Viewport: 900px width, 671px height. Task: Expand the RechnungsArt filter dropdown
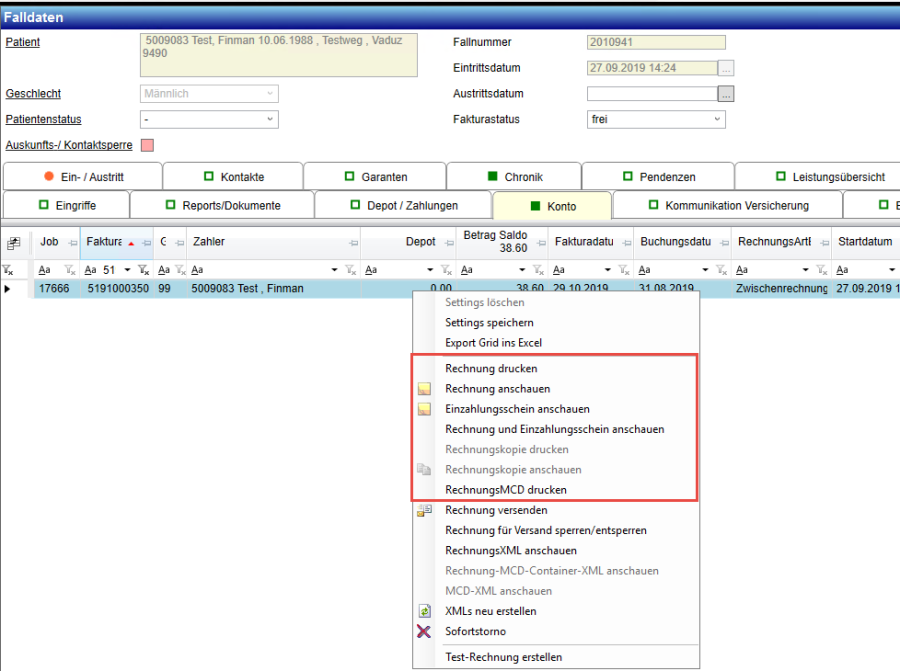806,270
